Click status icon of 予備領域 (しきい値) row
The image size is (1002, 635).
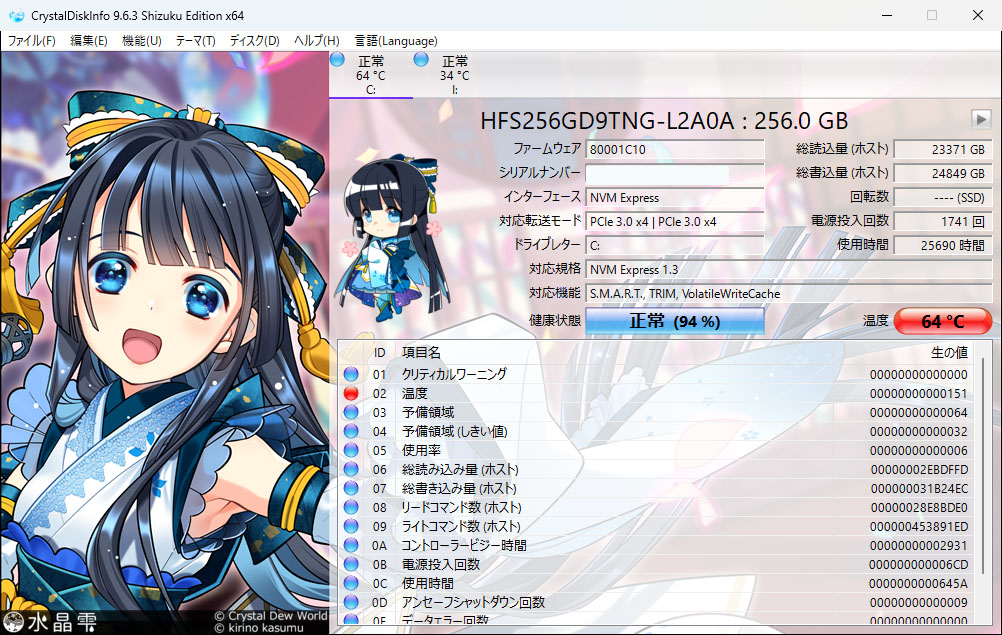pos(351,431)
